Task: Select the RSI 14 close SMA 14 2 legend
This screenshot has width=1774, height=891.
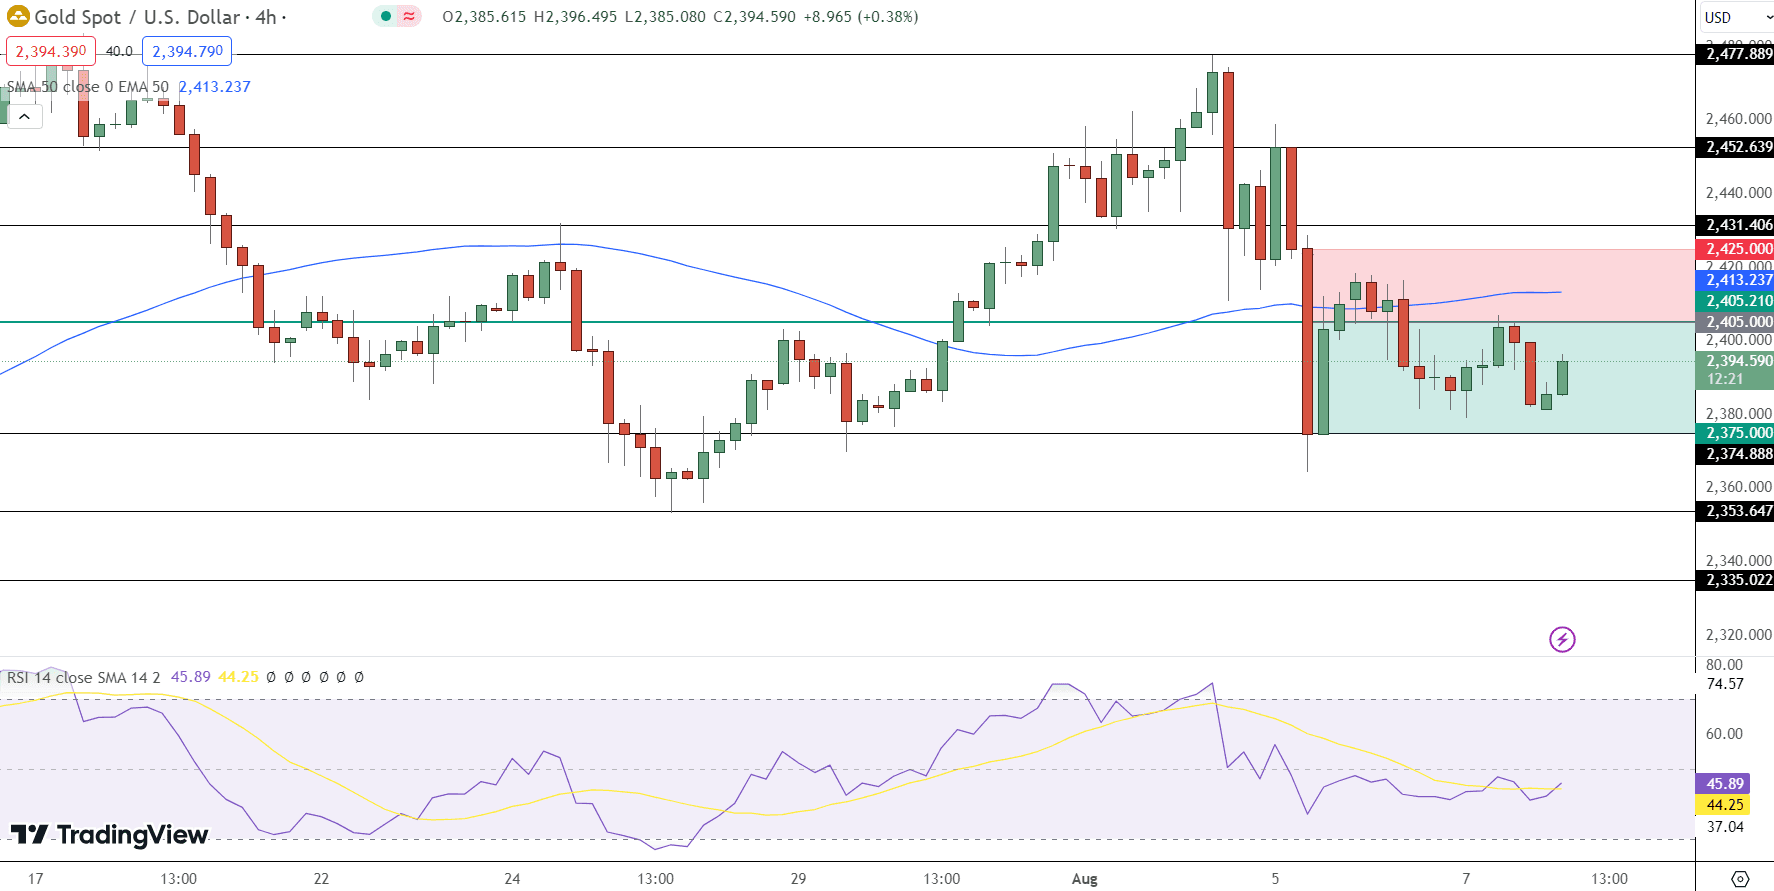Action: 84,677
